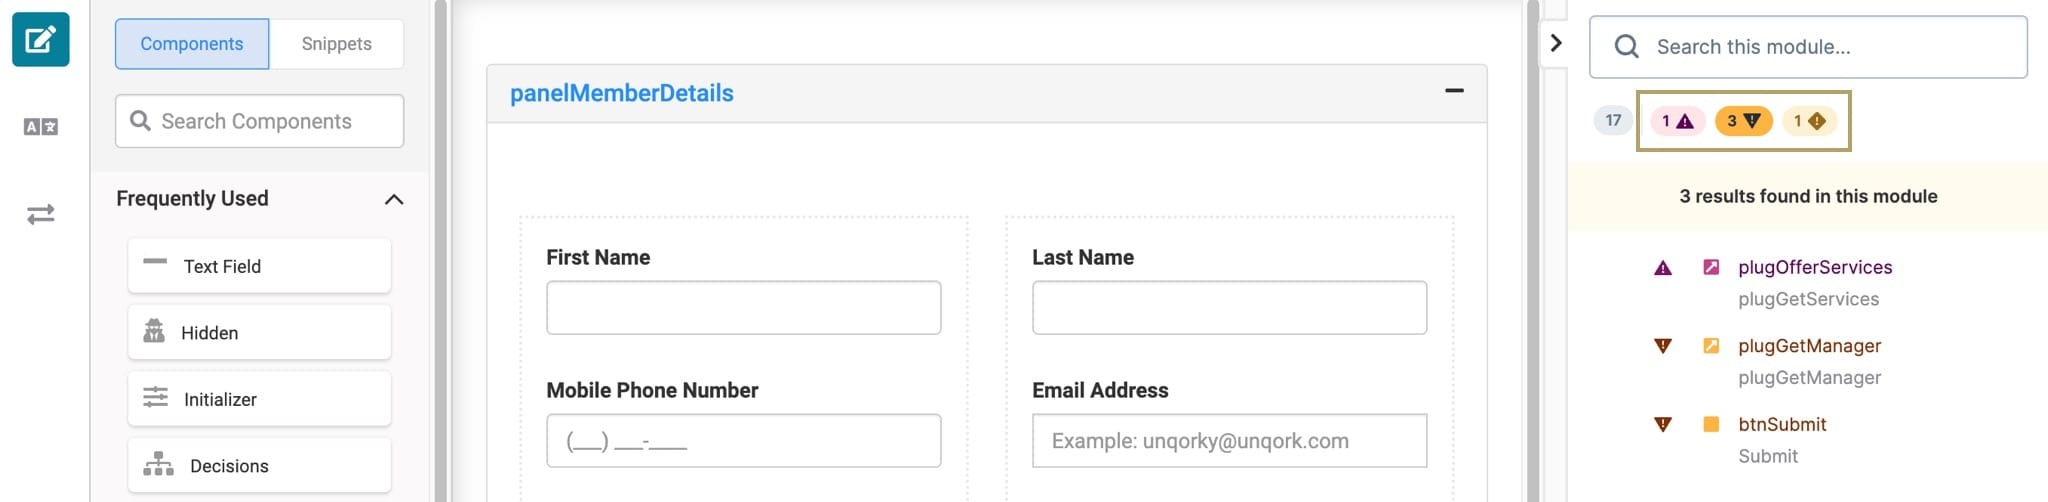Select the Components tab
The width and height of the screenshot is (2048, 502).
click(x=192, y=44)
